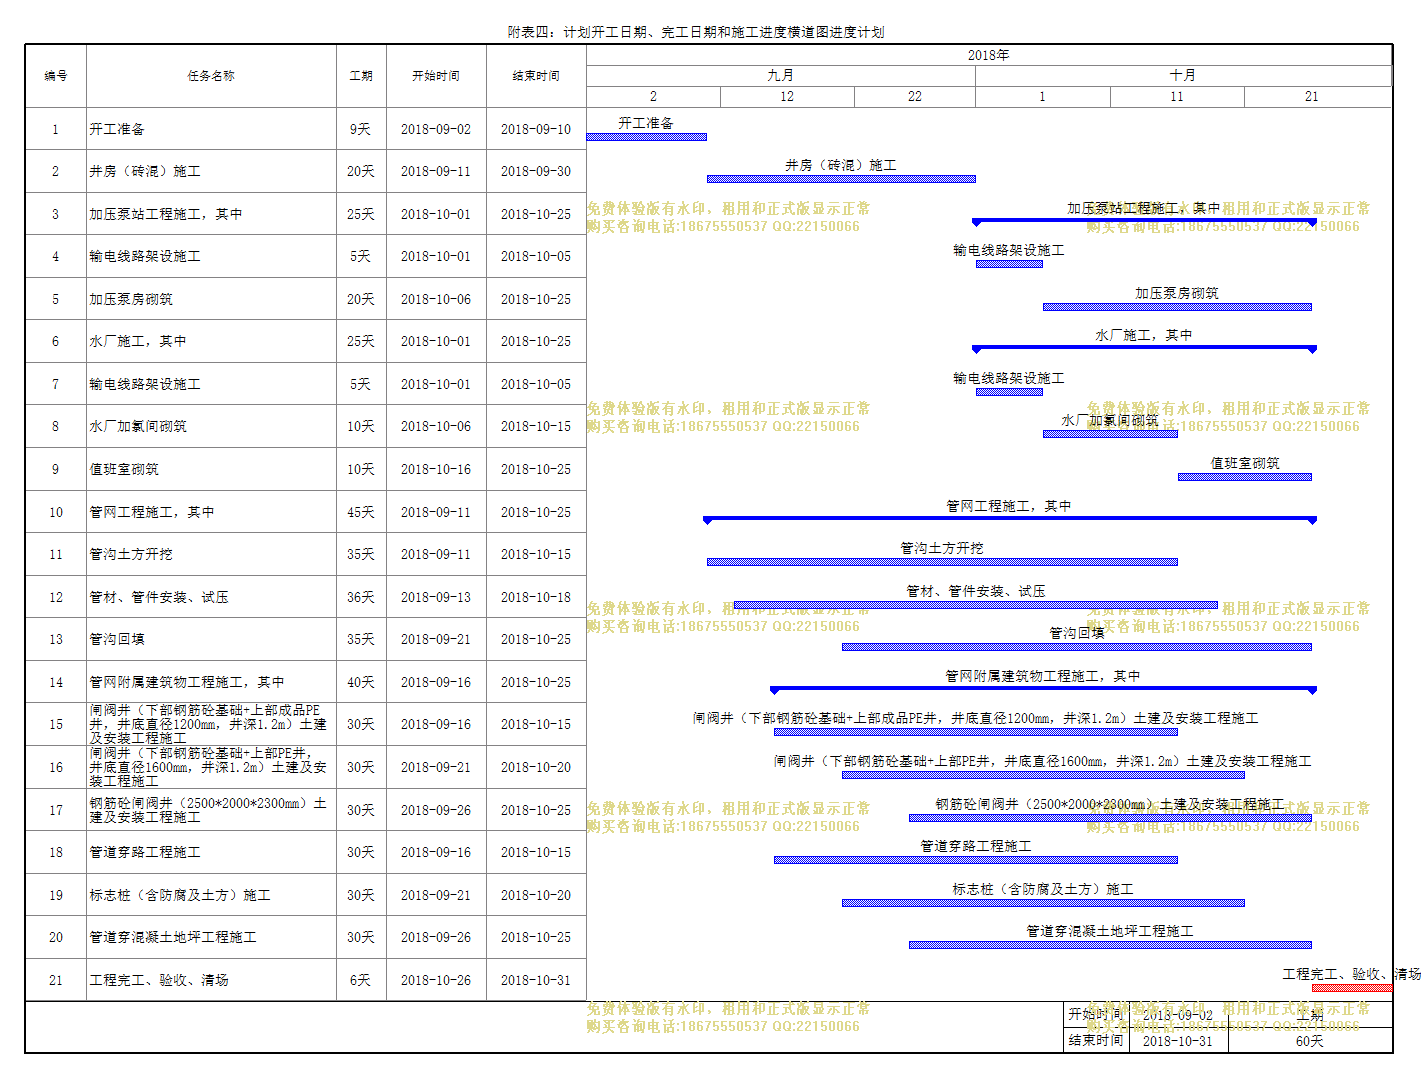Click the 加压泵房砌筑 Gantt bar
Image resolution: width=1421 pixels, height=1077 pixels.
pos(1177,307)
